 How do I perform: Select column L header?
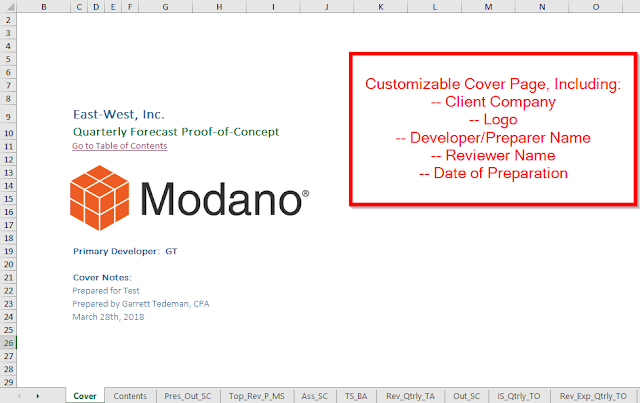click(x=434, y=7)
